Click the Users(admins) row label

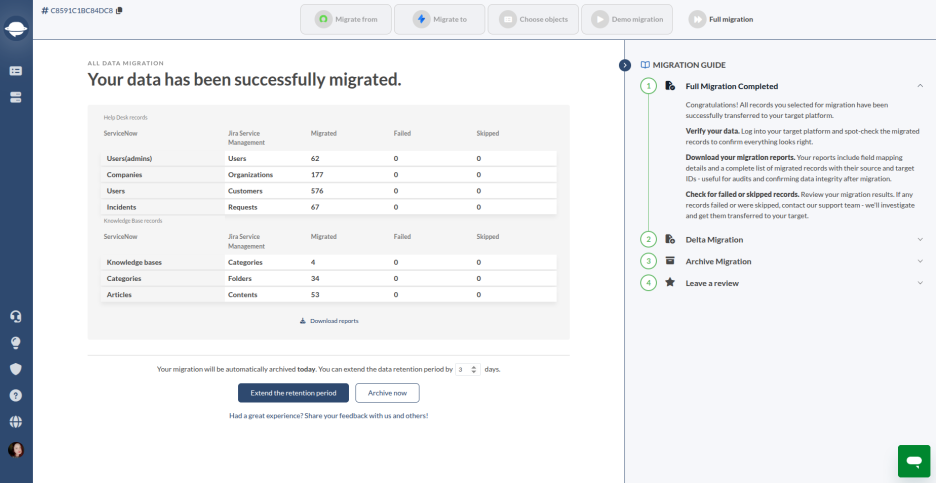pyautogui.click(x=129, y=158)
